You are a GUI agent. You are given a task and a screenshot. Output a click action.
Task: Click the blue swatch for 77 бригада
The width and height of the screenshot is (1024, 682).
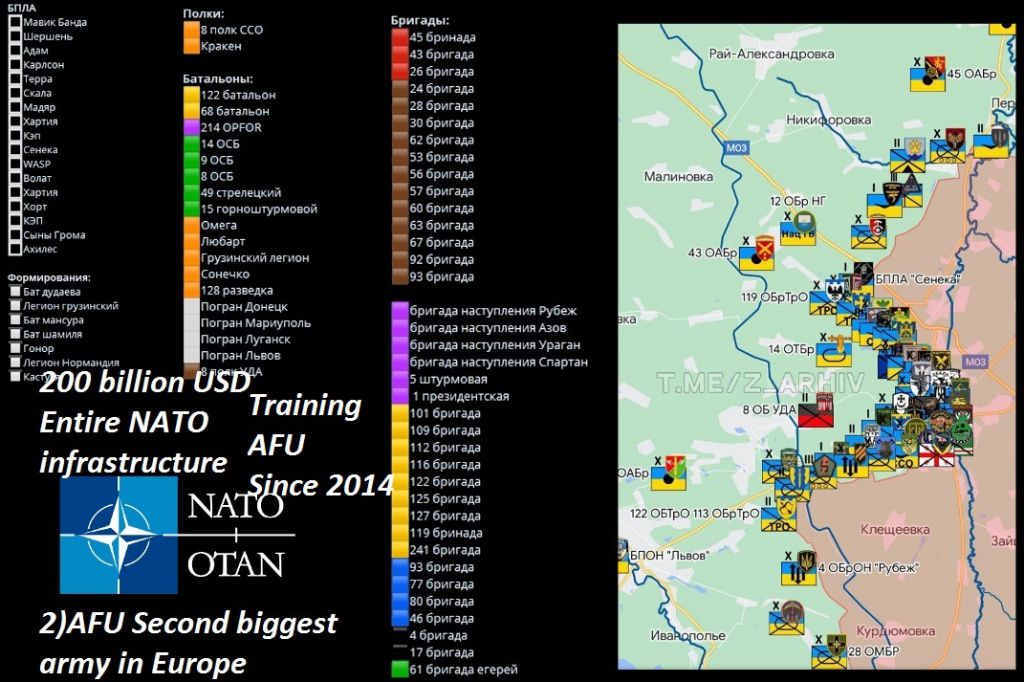400,584
